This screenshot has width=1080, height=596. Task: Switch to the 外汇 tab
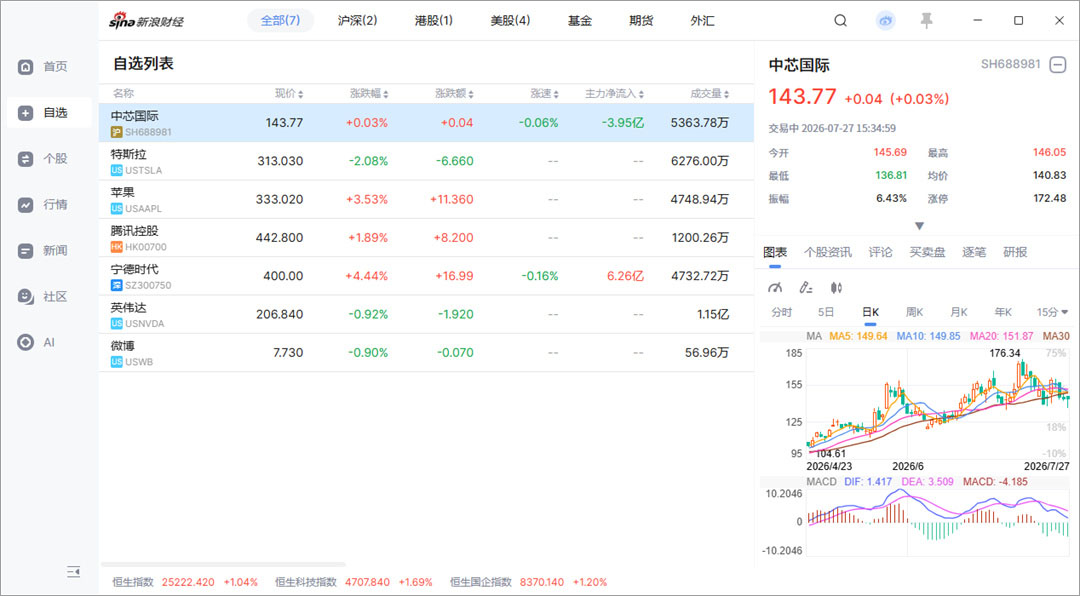click(703, 21)
